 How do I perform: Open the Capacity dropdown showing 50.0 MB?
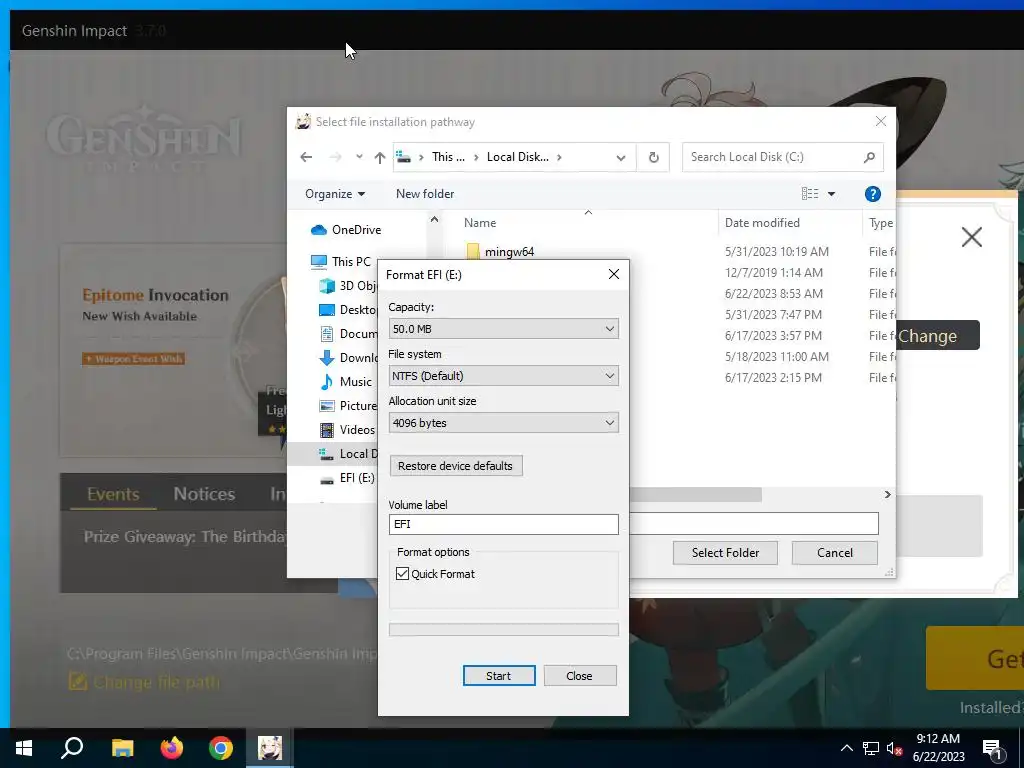coord(504,328)
